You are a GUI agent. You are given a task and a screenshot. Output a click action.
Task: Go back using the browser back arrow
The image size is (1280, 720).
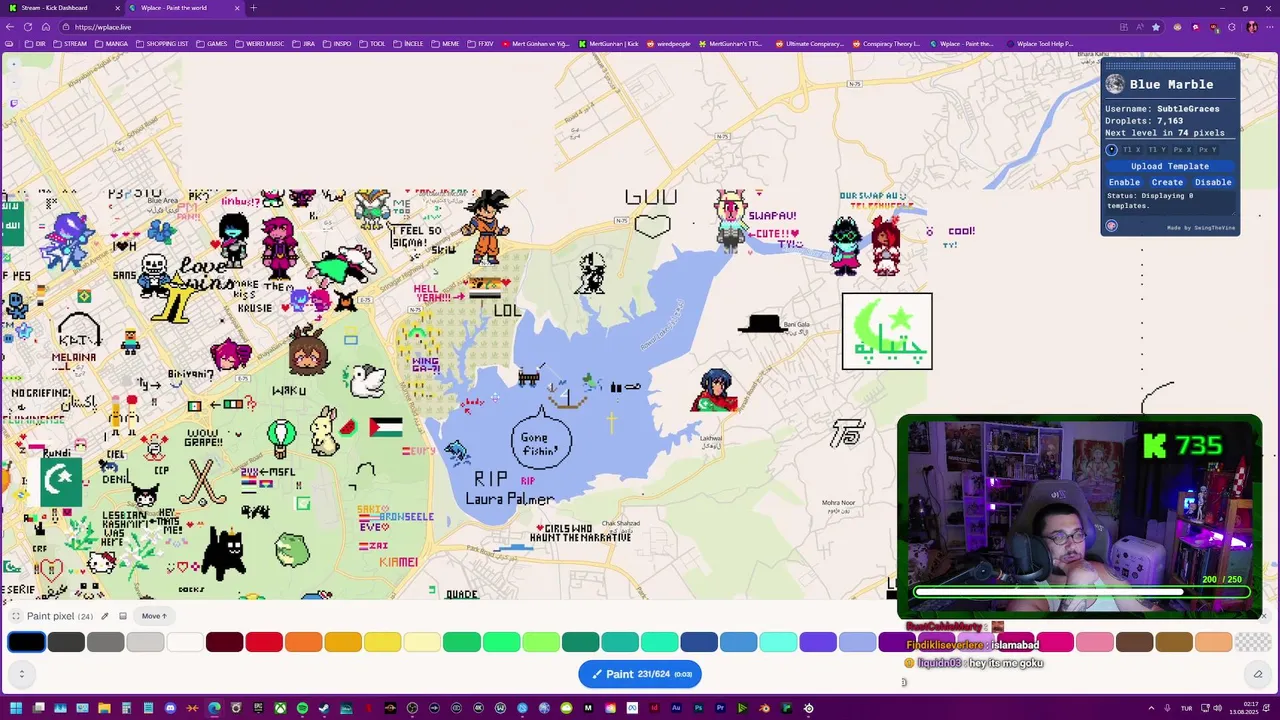tap(11, 27)
